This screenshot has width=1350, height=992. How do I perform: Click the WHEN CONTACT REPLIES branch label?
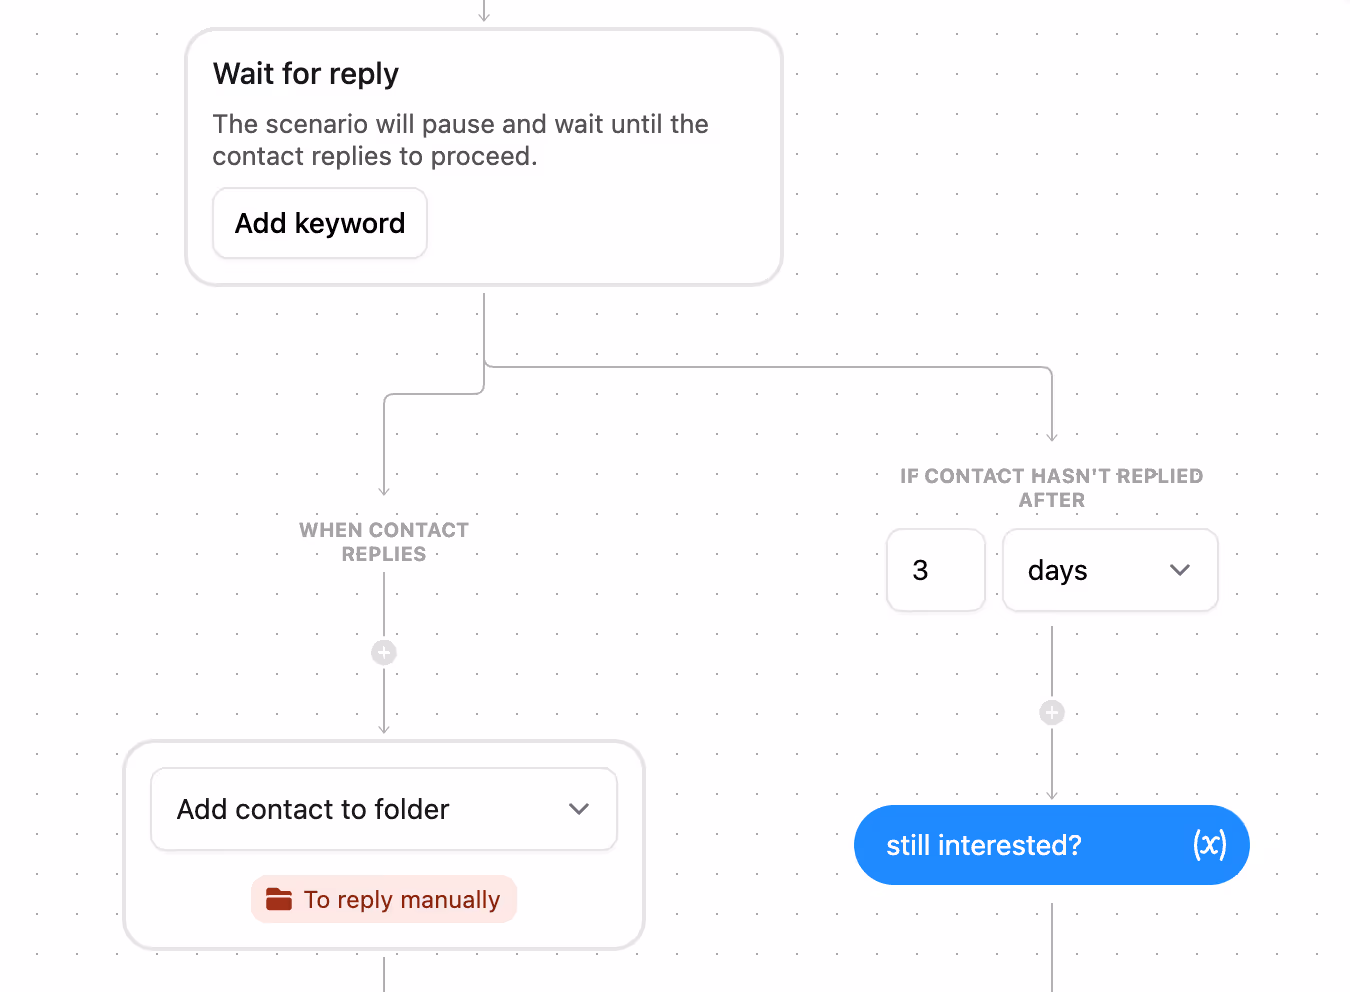tap(384, 541)
